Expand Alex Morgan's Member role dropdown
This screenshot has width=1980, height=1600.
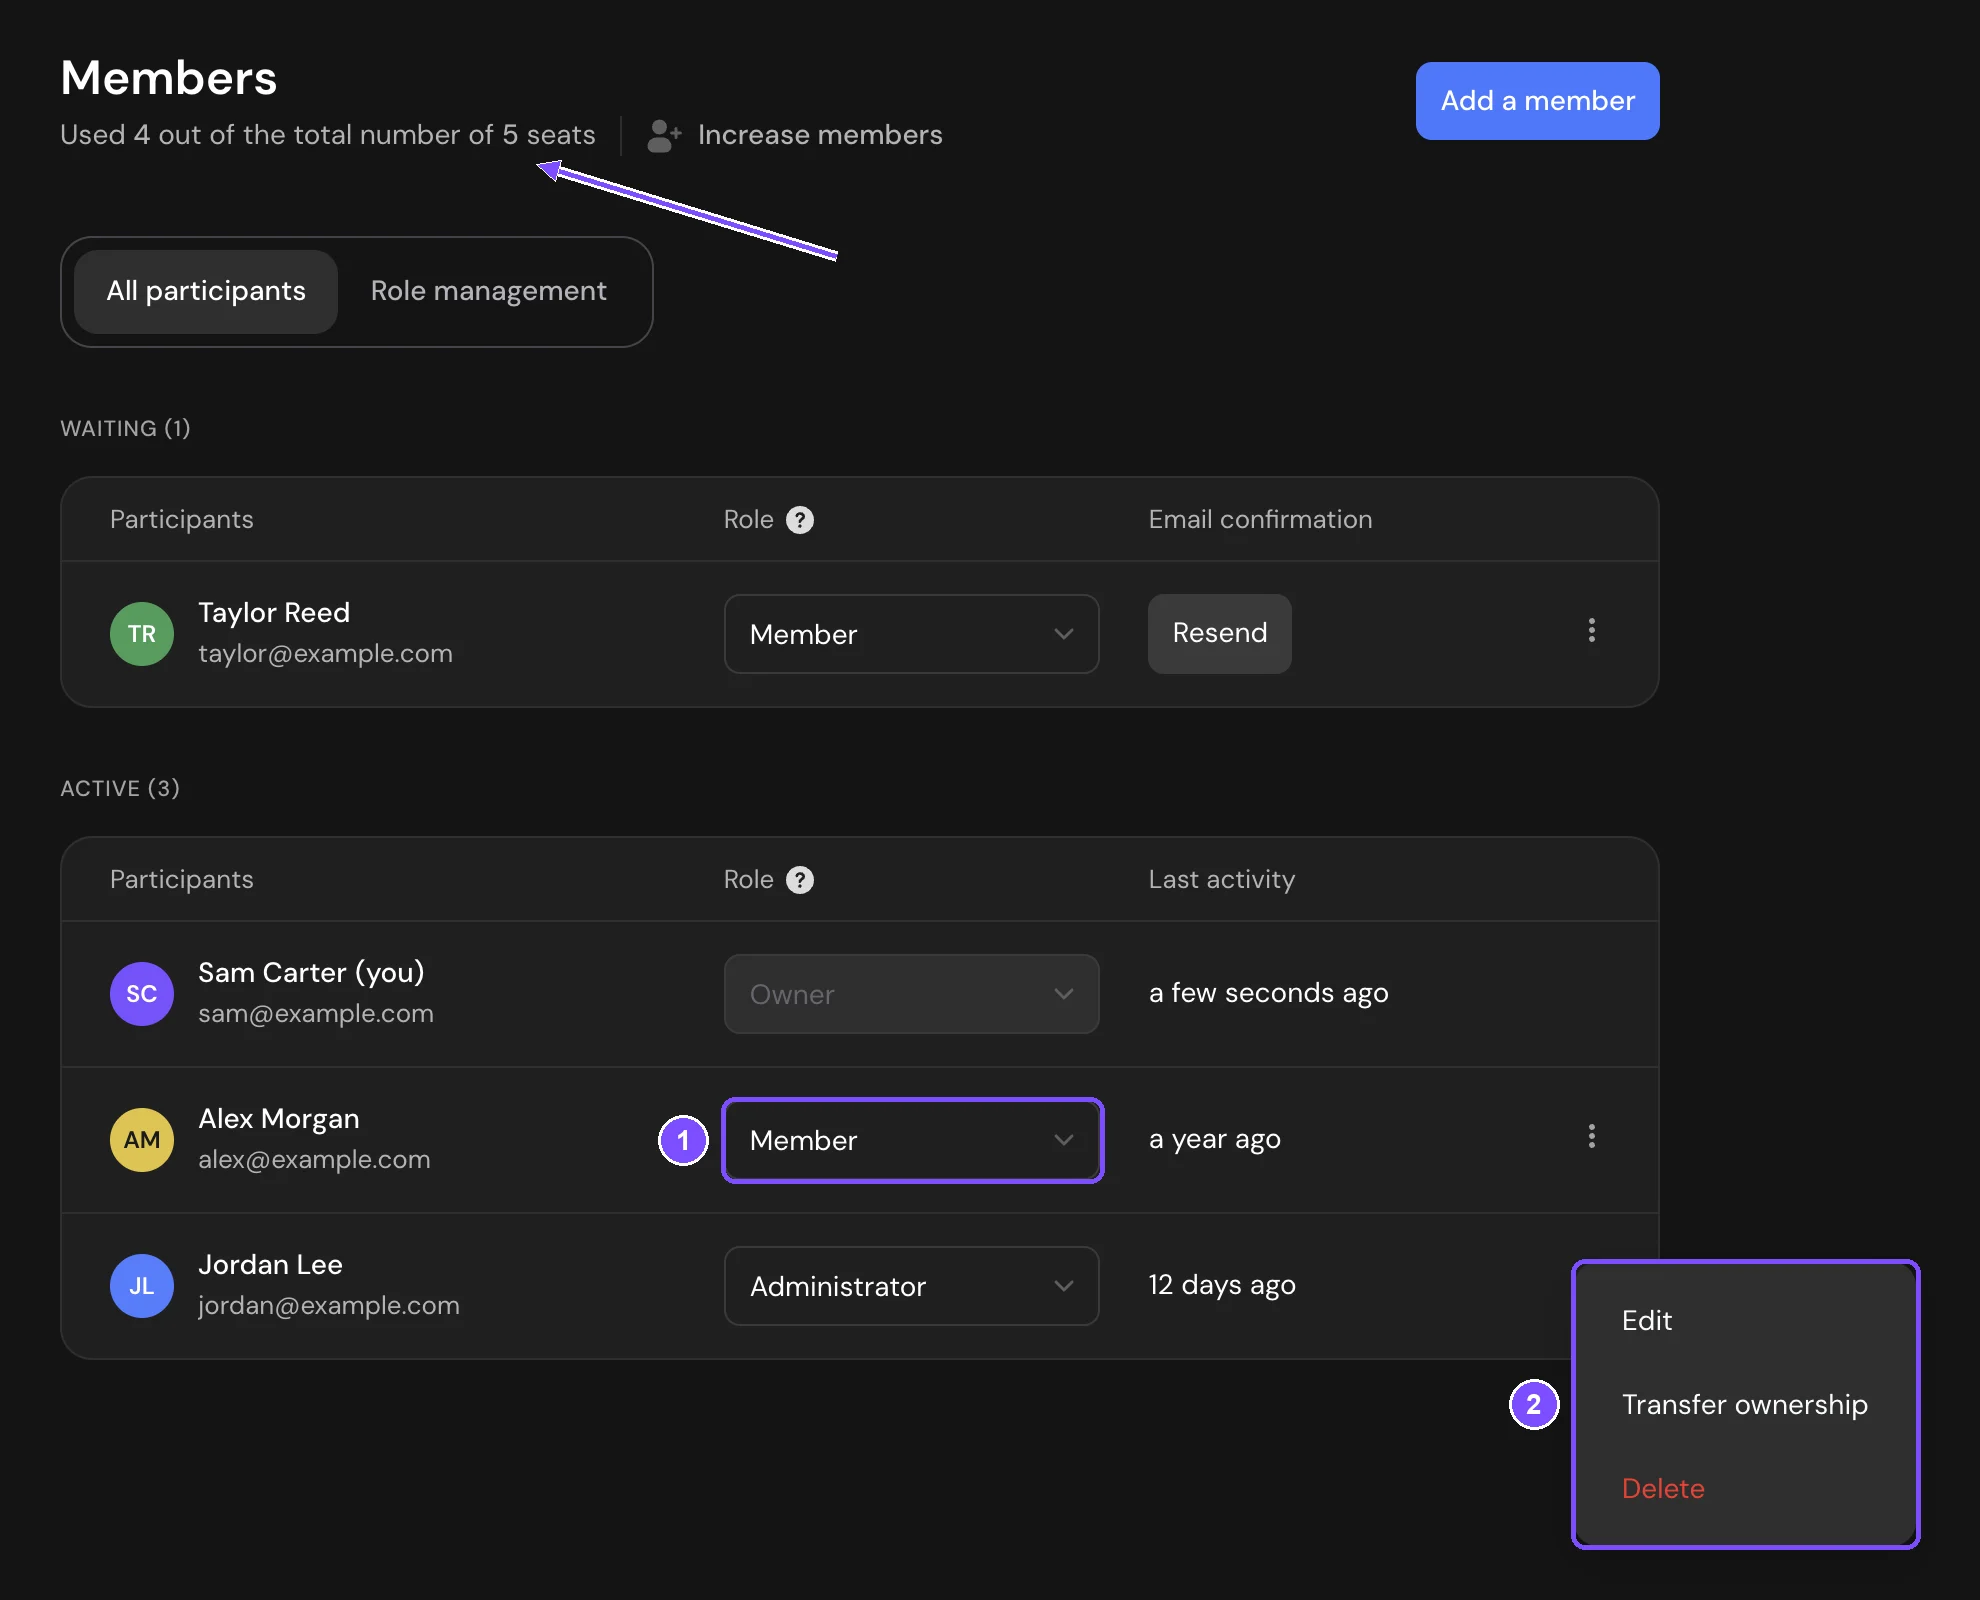(912, 1140)
